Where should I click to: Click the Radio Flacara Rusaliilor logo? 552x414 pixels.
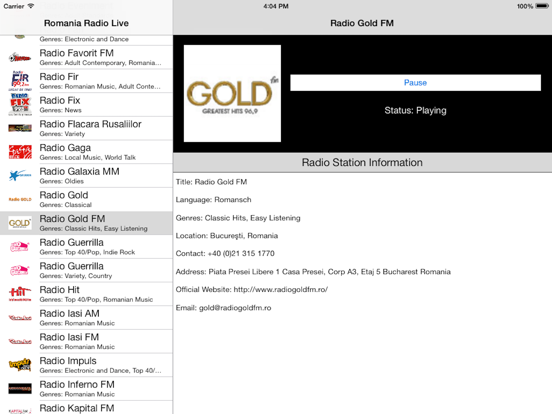coord(20,128)
